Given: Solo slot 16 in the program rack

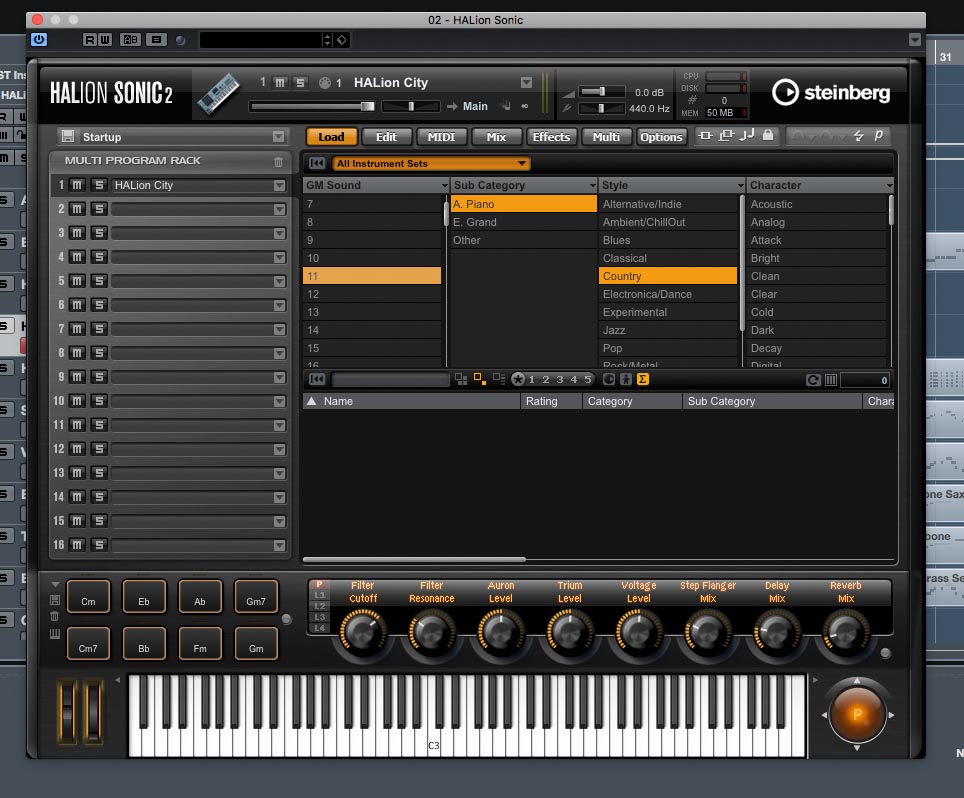Looking at the screenshot, I should pos(99,545).
